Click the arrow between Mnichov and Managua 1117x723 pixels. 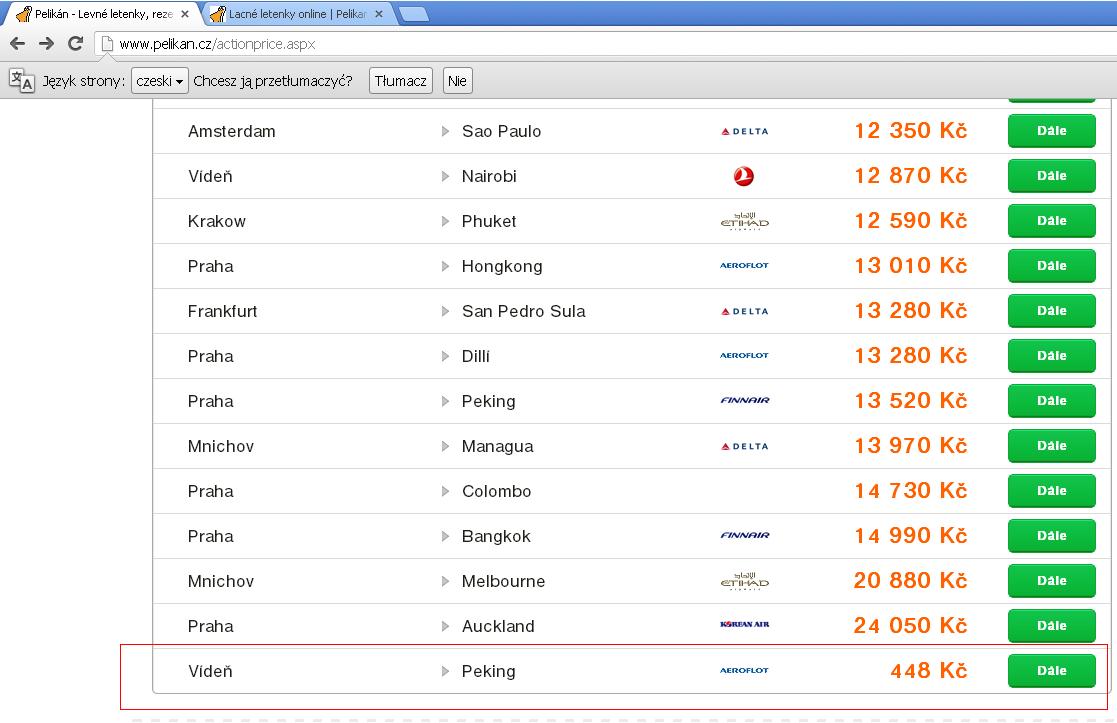pyautogui.click(x=445, y=446)
